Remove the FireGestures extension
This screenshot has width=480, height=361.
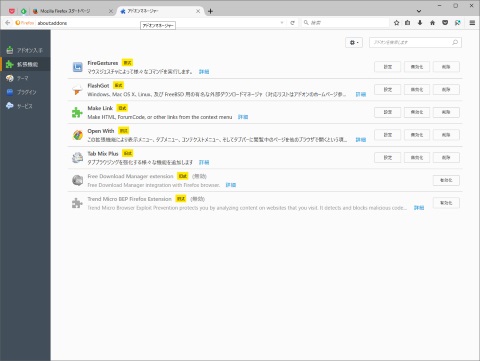point(446,67)
